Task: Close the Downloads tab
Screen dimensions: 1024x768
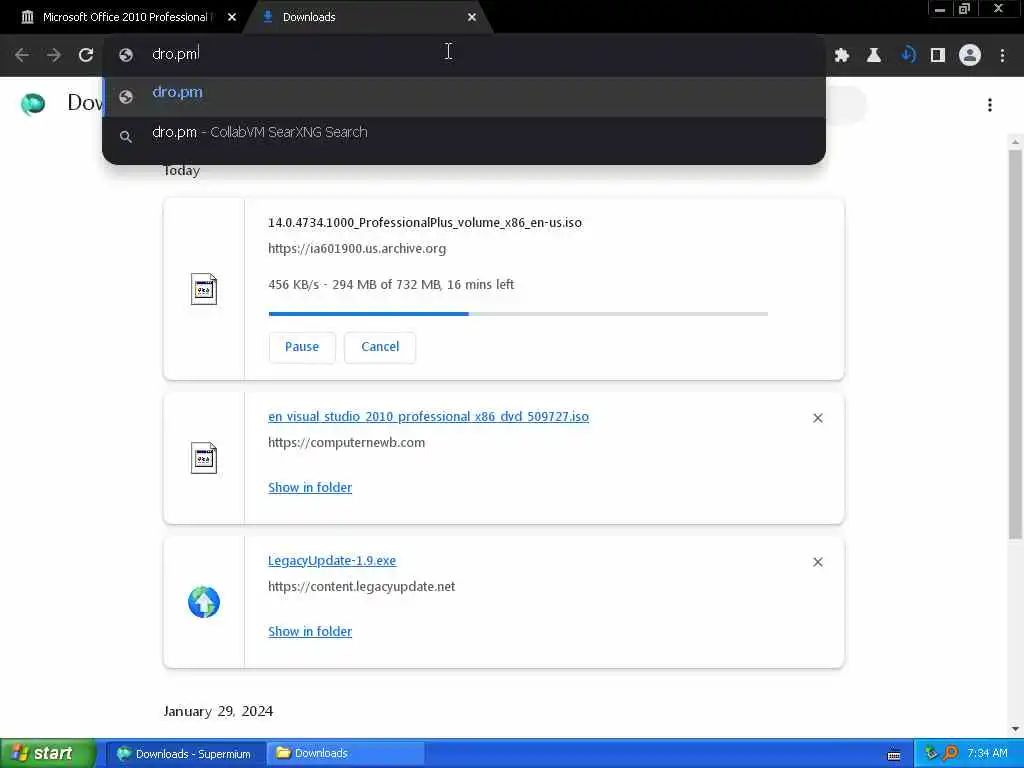Action: (472, 18)
